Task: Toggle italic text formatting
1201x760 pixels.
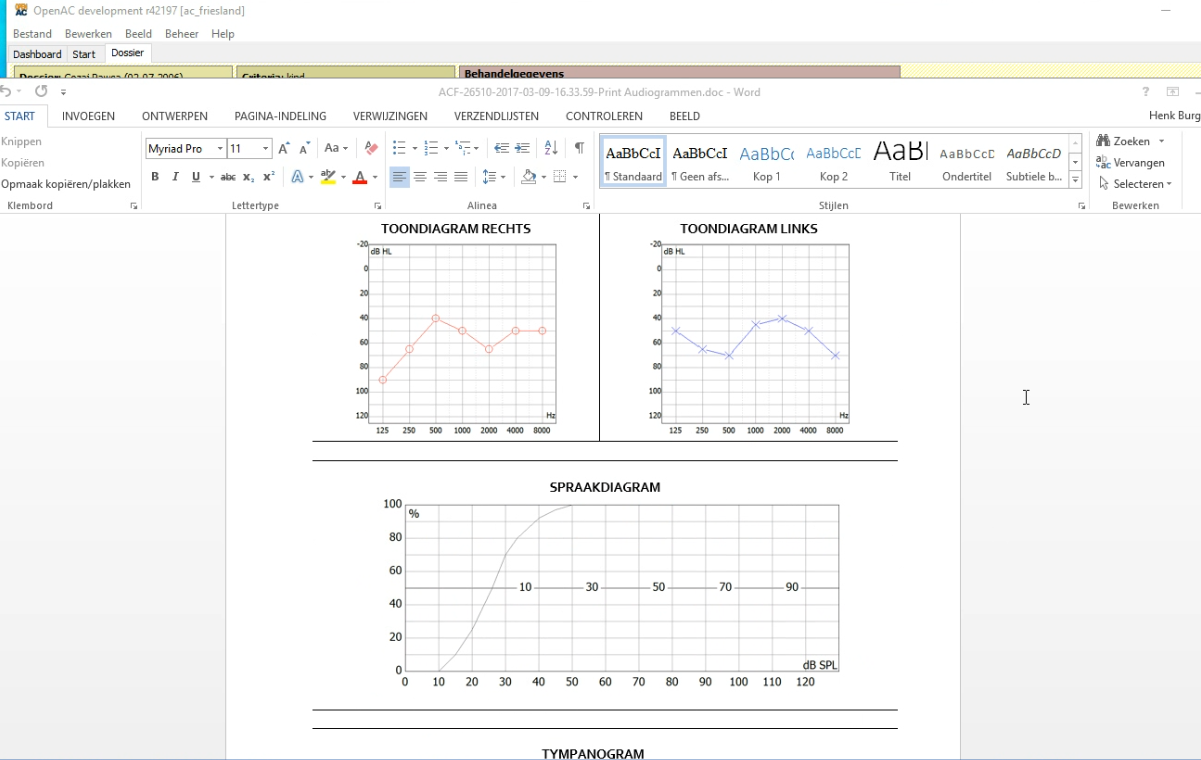Action: pyautogui.click(x=175, y=177)
